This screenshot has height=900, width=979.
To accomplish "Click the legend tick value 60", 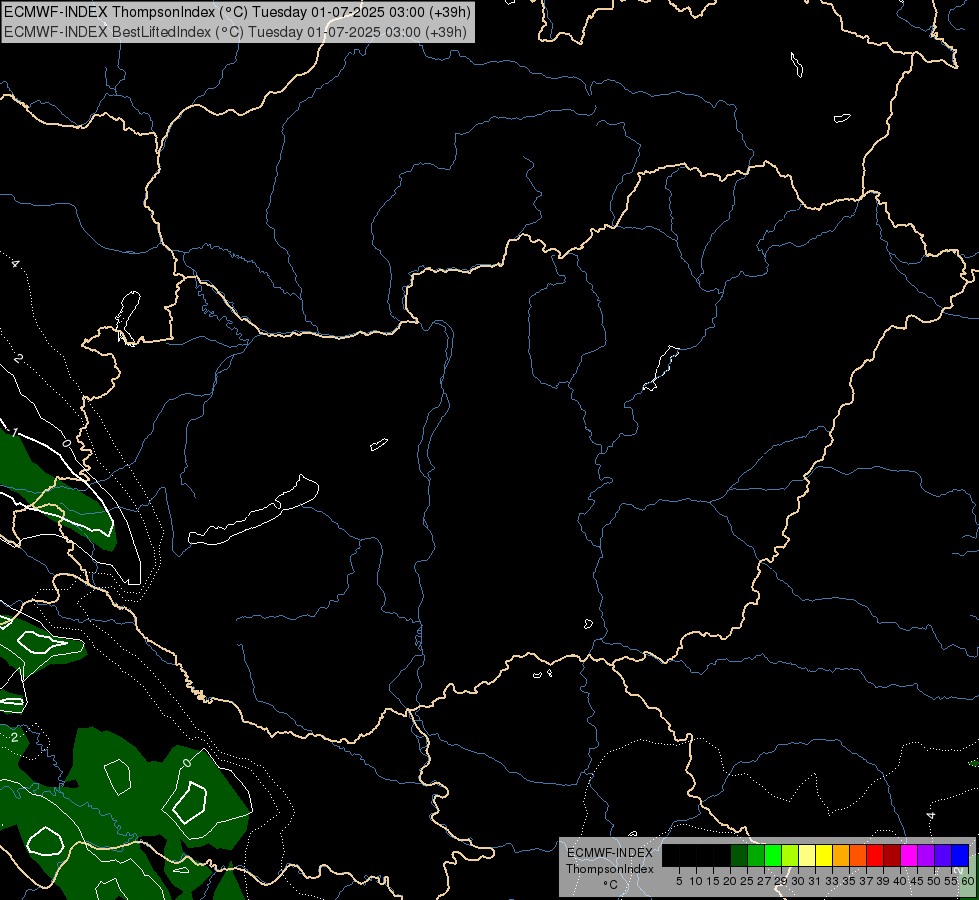I will (967, 881).
